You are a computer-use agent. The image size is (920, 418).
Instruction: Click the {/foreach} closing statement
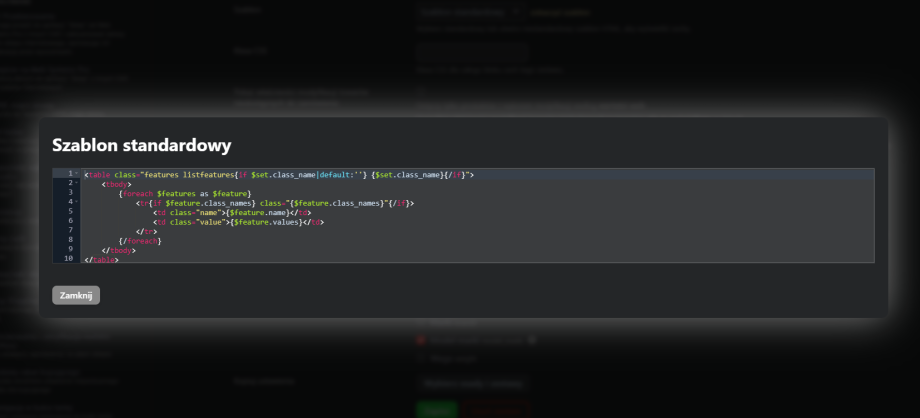(x=140, y=241)
